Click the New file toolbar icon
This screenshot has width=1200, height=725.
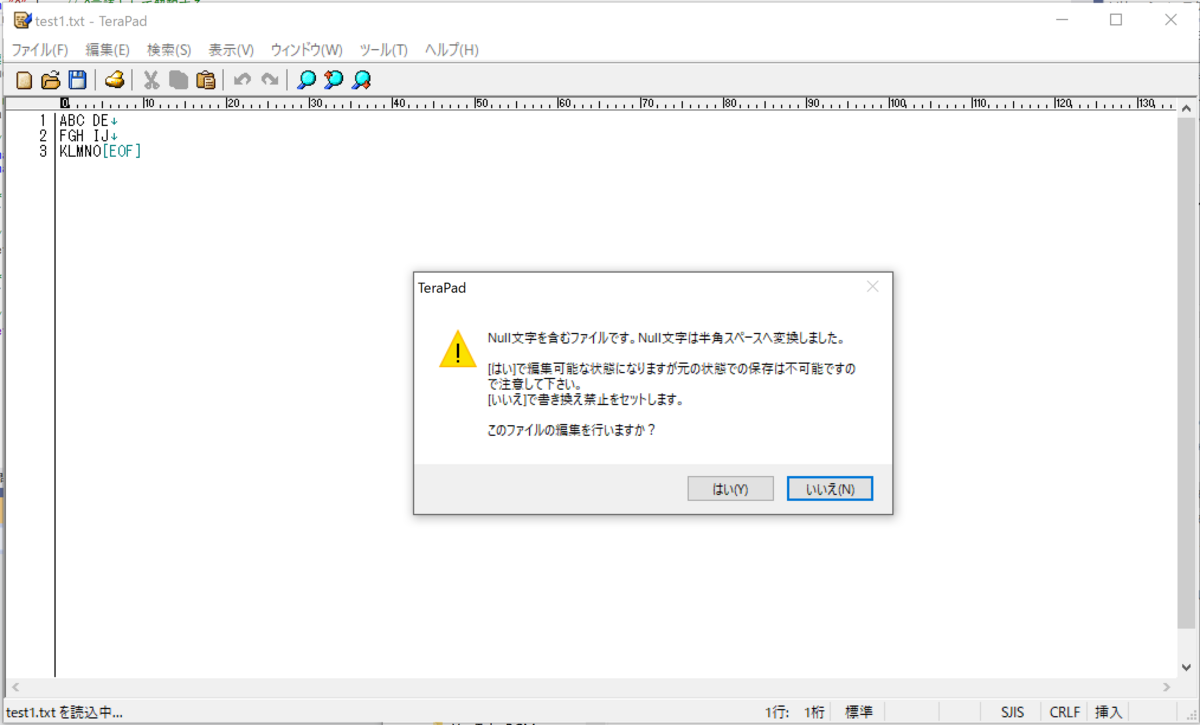tap(24, 80)
